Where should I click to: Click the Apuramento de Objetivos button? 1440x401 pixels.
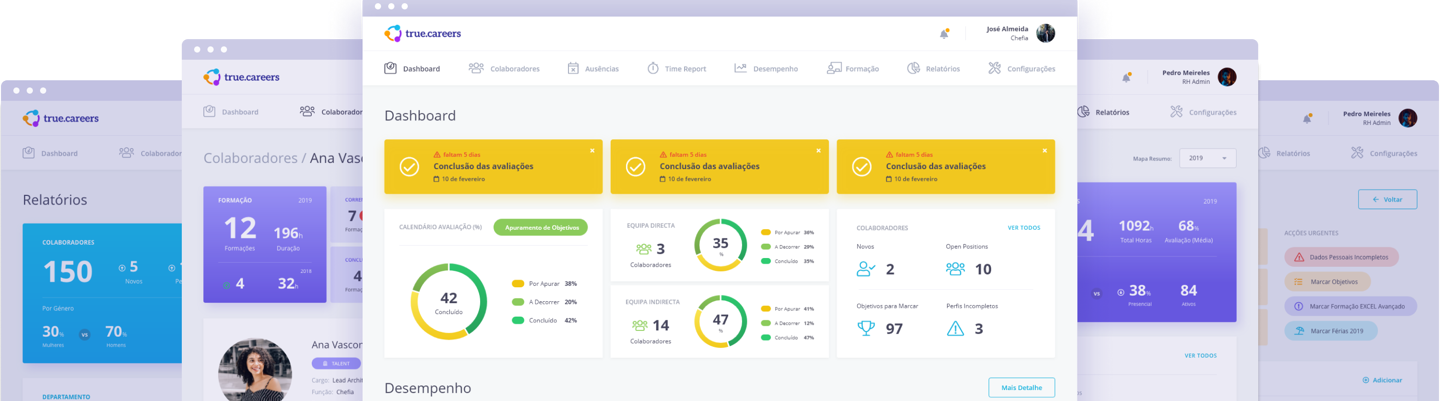(541, 228)
